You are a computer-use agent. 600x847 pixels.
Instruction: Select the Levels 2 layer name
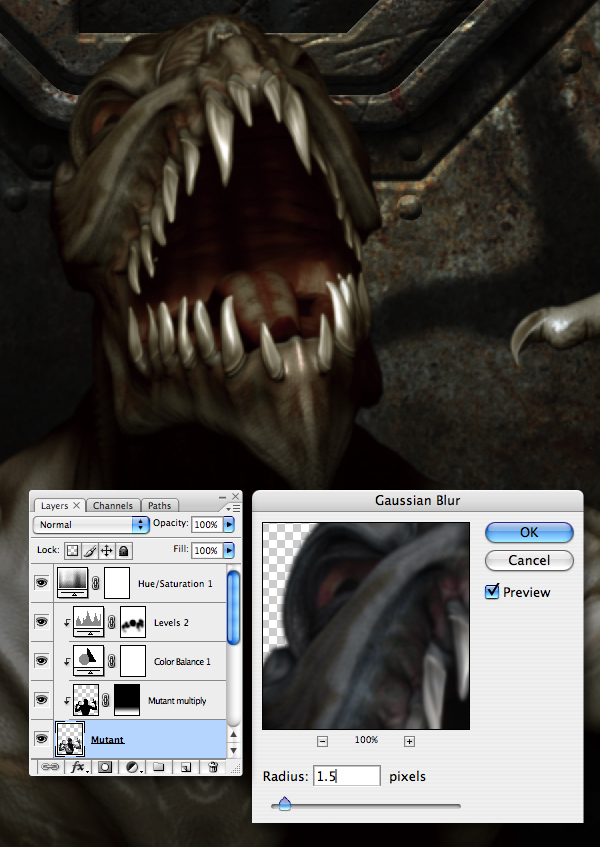[x=171, y=622]
